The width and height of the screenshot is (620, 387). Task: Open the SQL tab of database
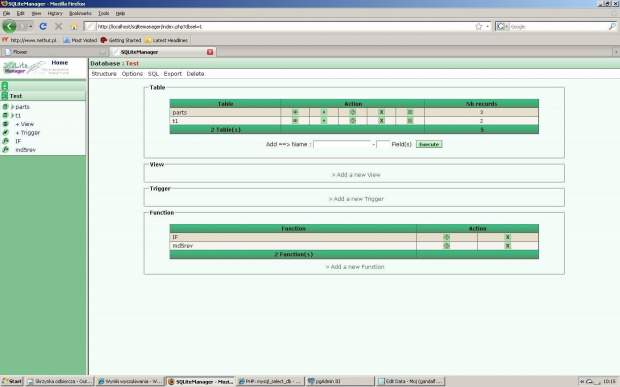[153, 74]
